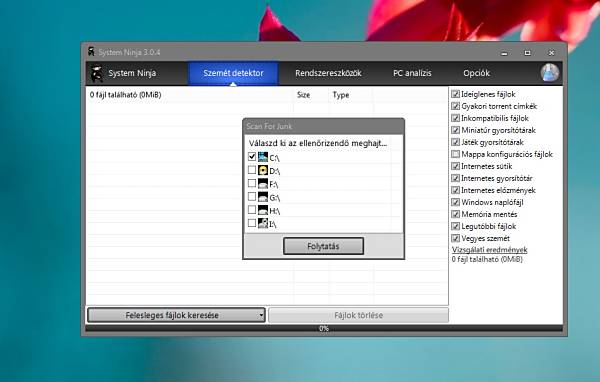Uncheck the C:\ drive checkbox
The image size is (600, 382).
(x=252, y=157)
